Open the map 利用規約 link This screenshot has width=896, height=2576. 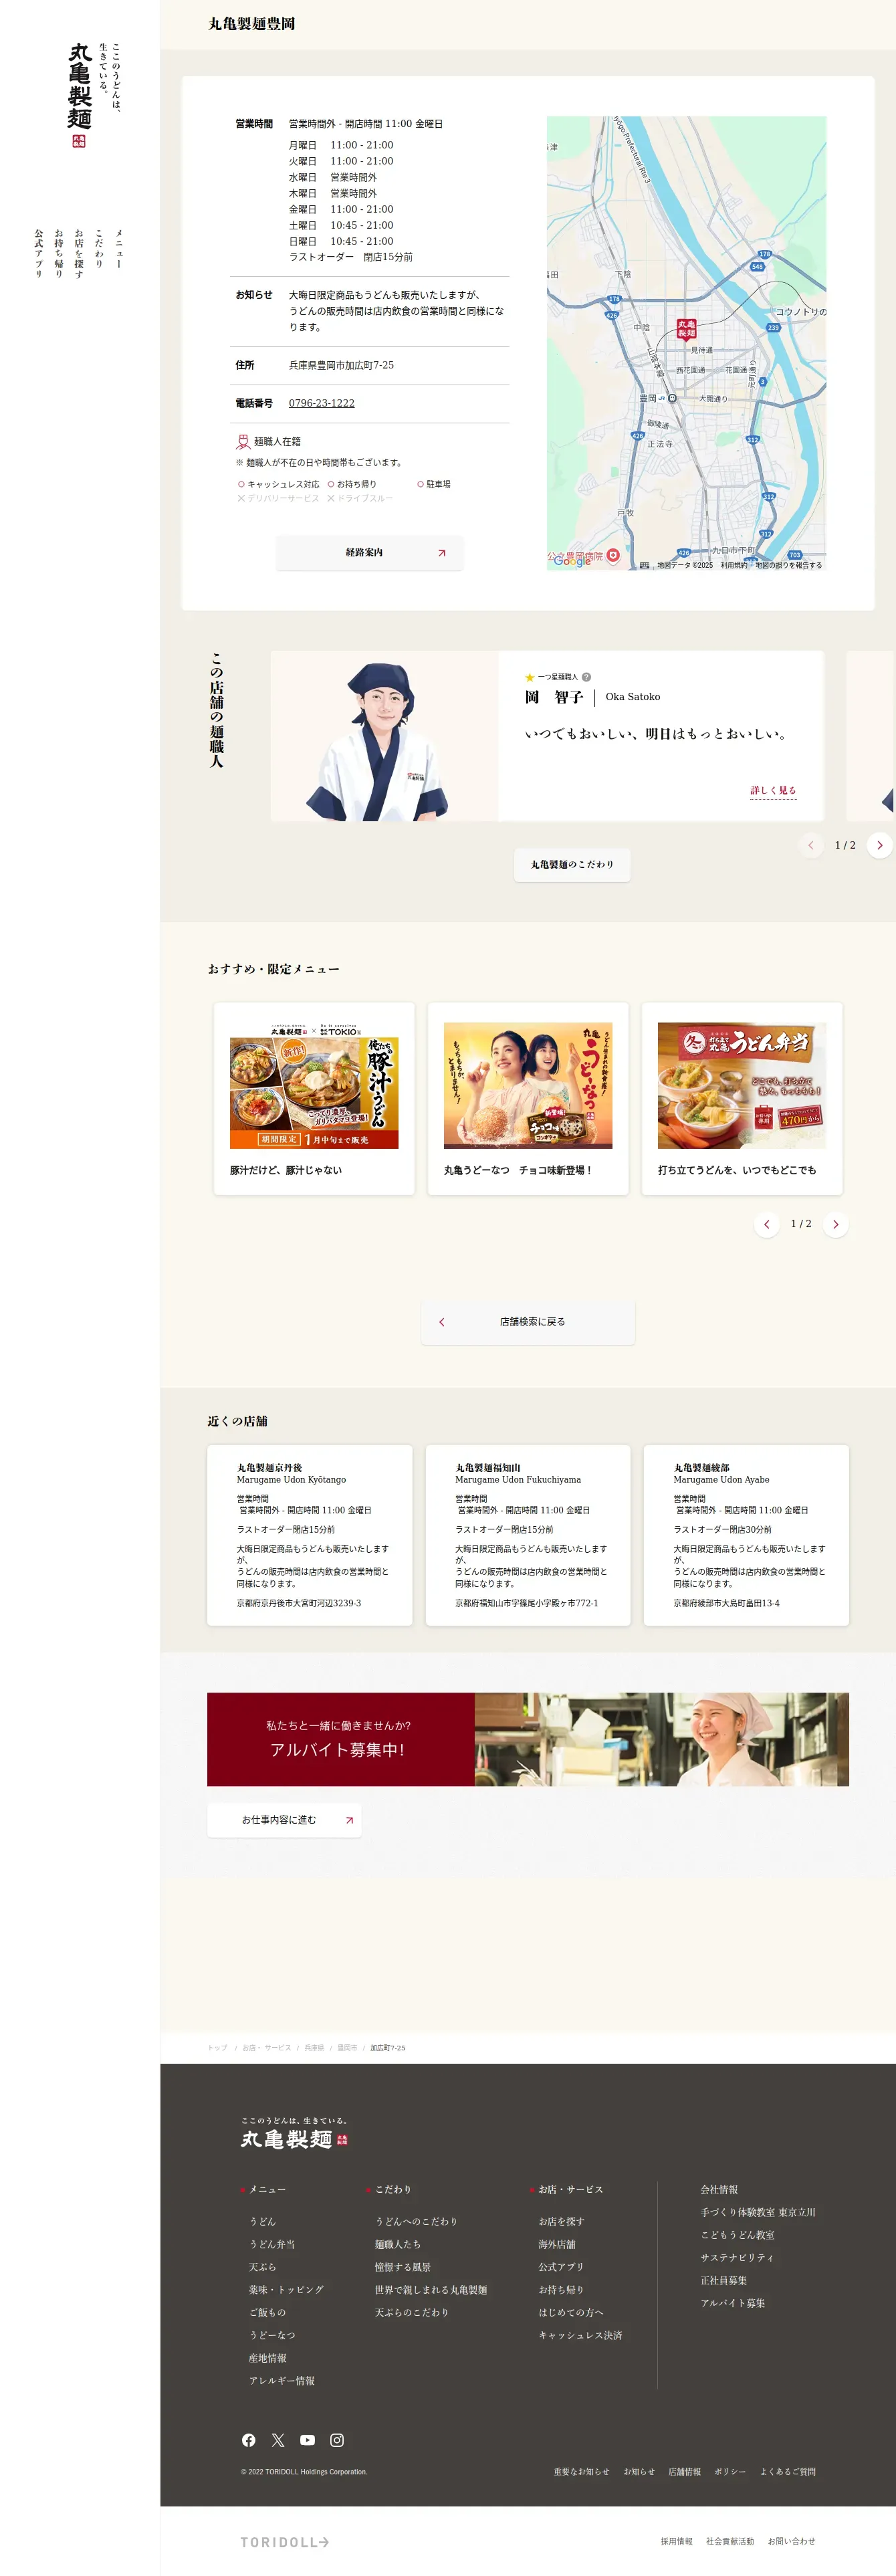pos(733,565)
